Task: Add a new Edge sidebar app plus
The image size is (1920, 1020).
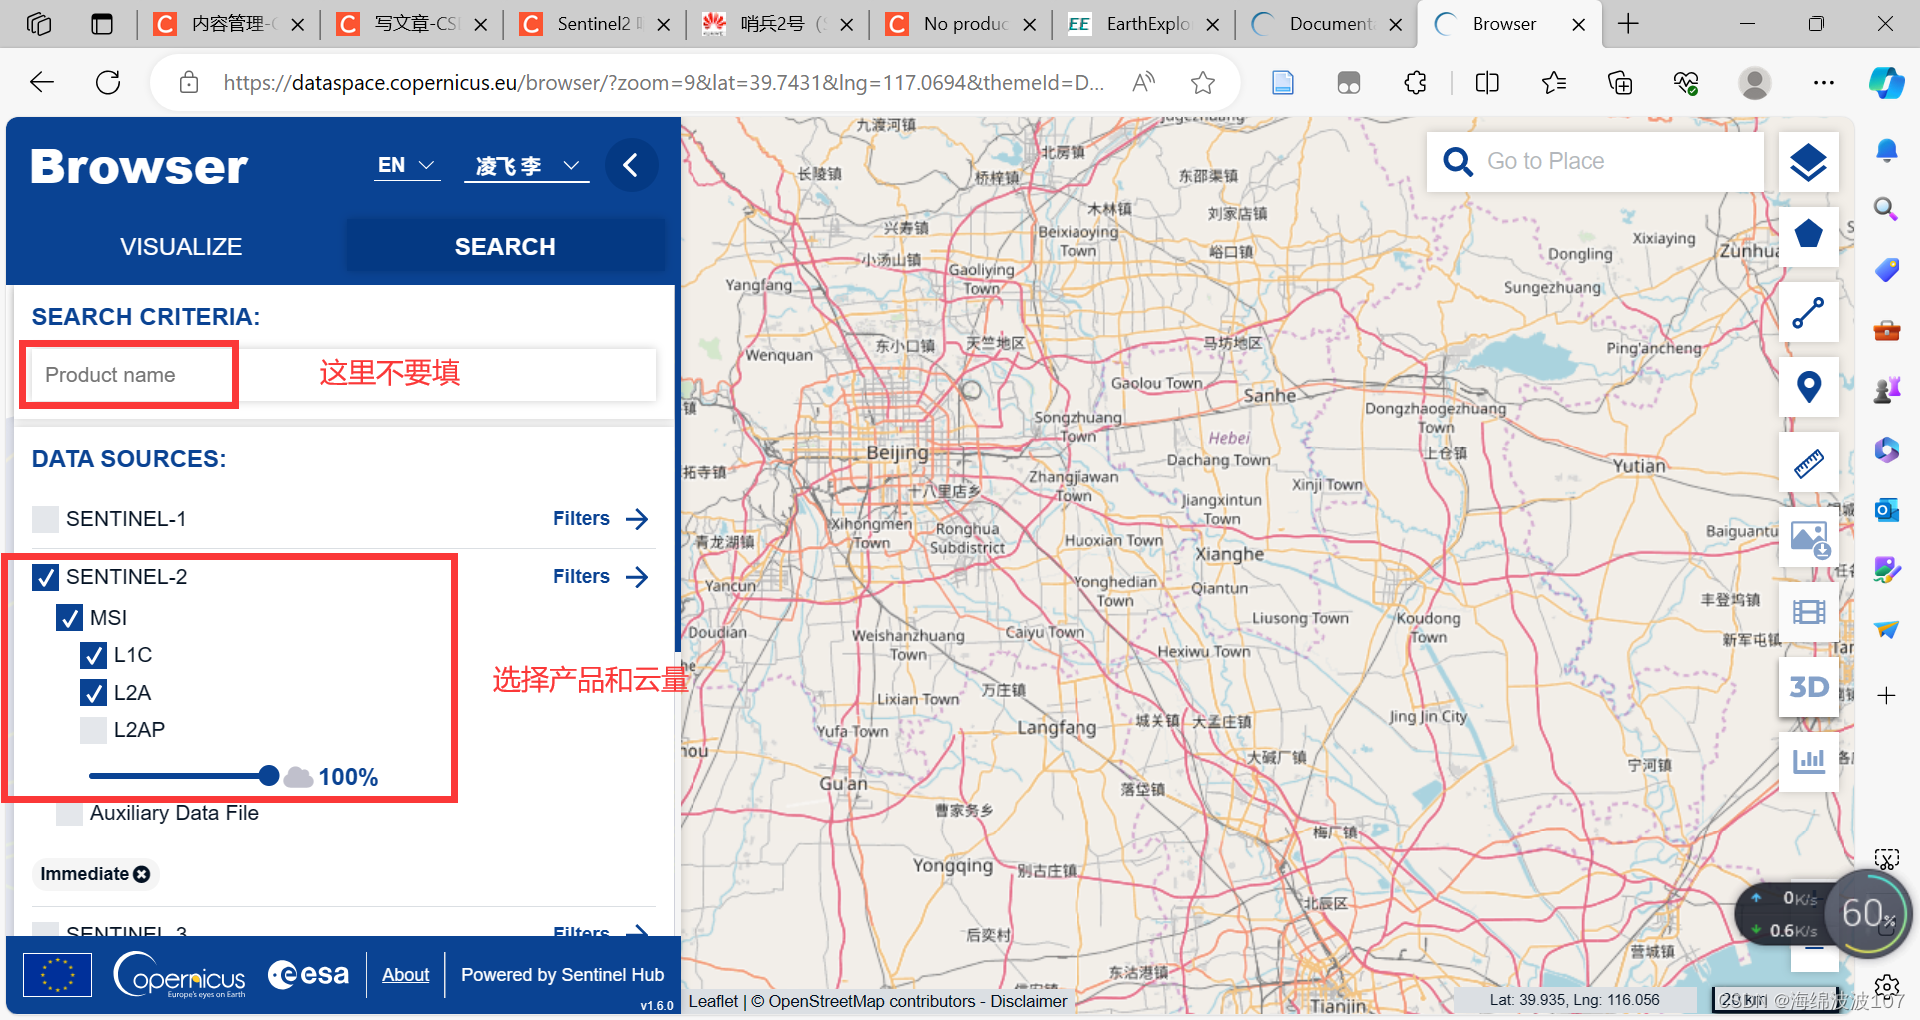Action: 1886,695
